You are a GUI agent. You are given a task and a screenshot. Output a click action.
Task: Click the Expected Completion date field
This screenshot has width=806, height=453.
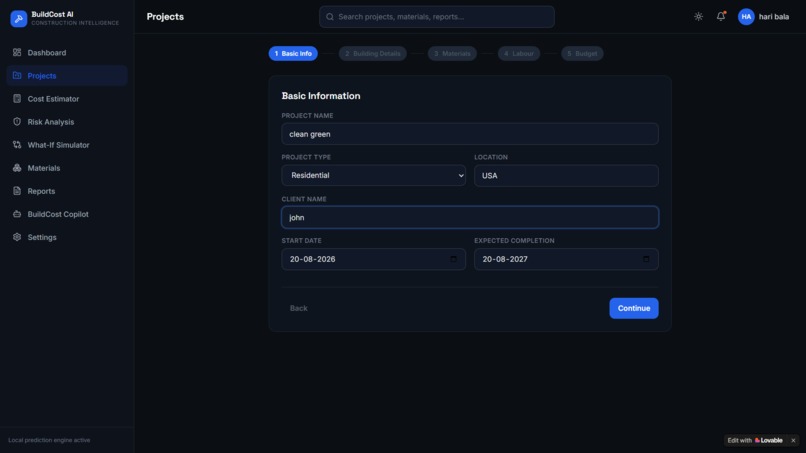click(566, 259)
